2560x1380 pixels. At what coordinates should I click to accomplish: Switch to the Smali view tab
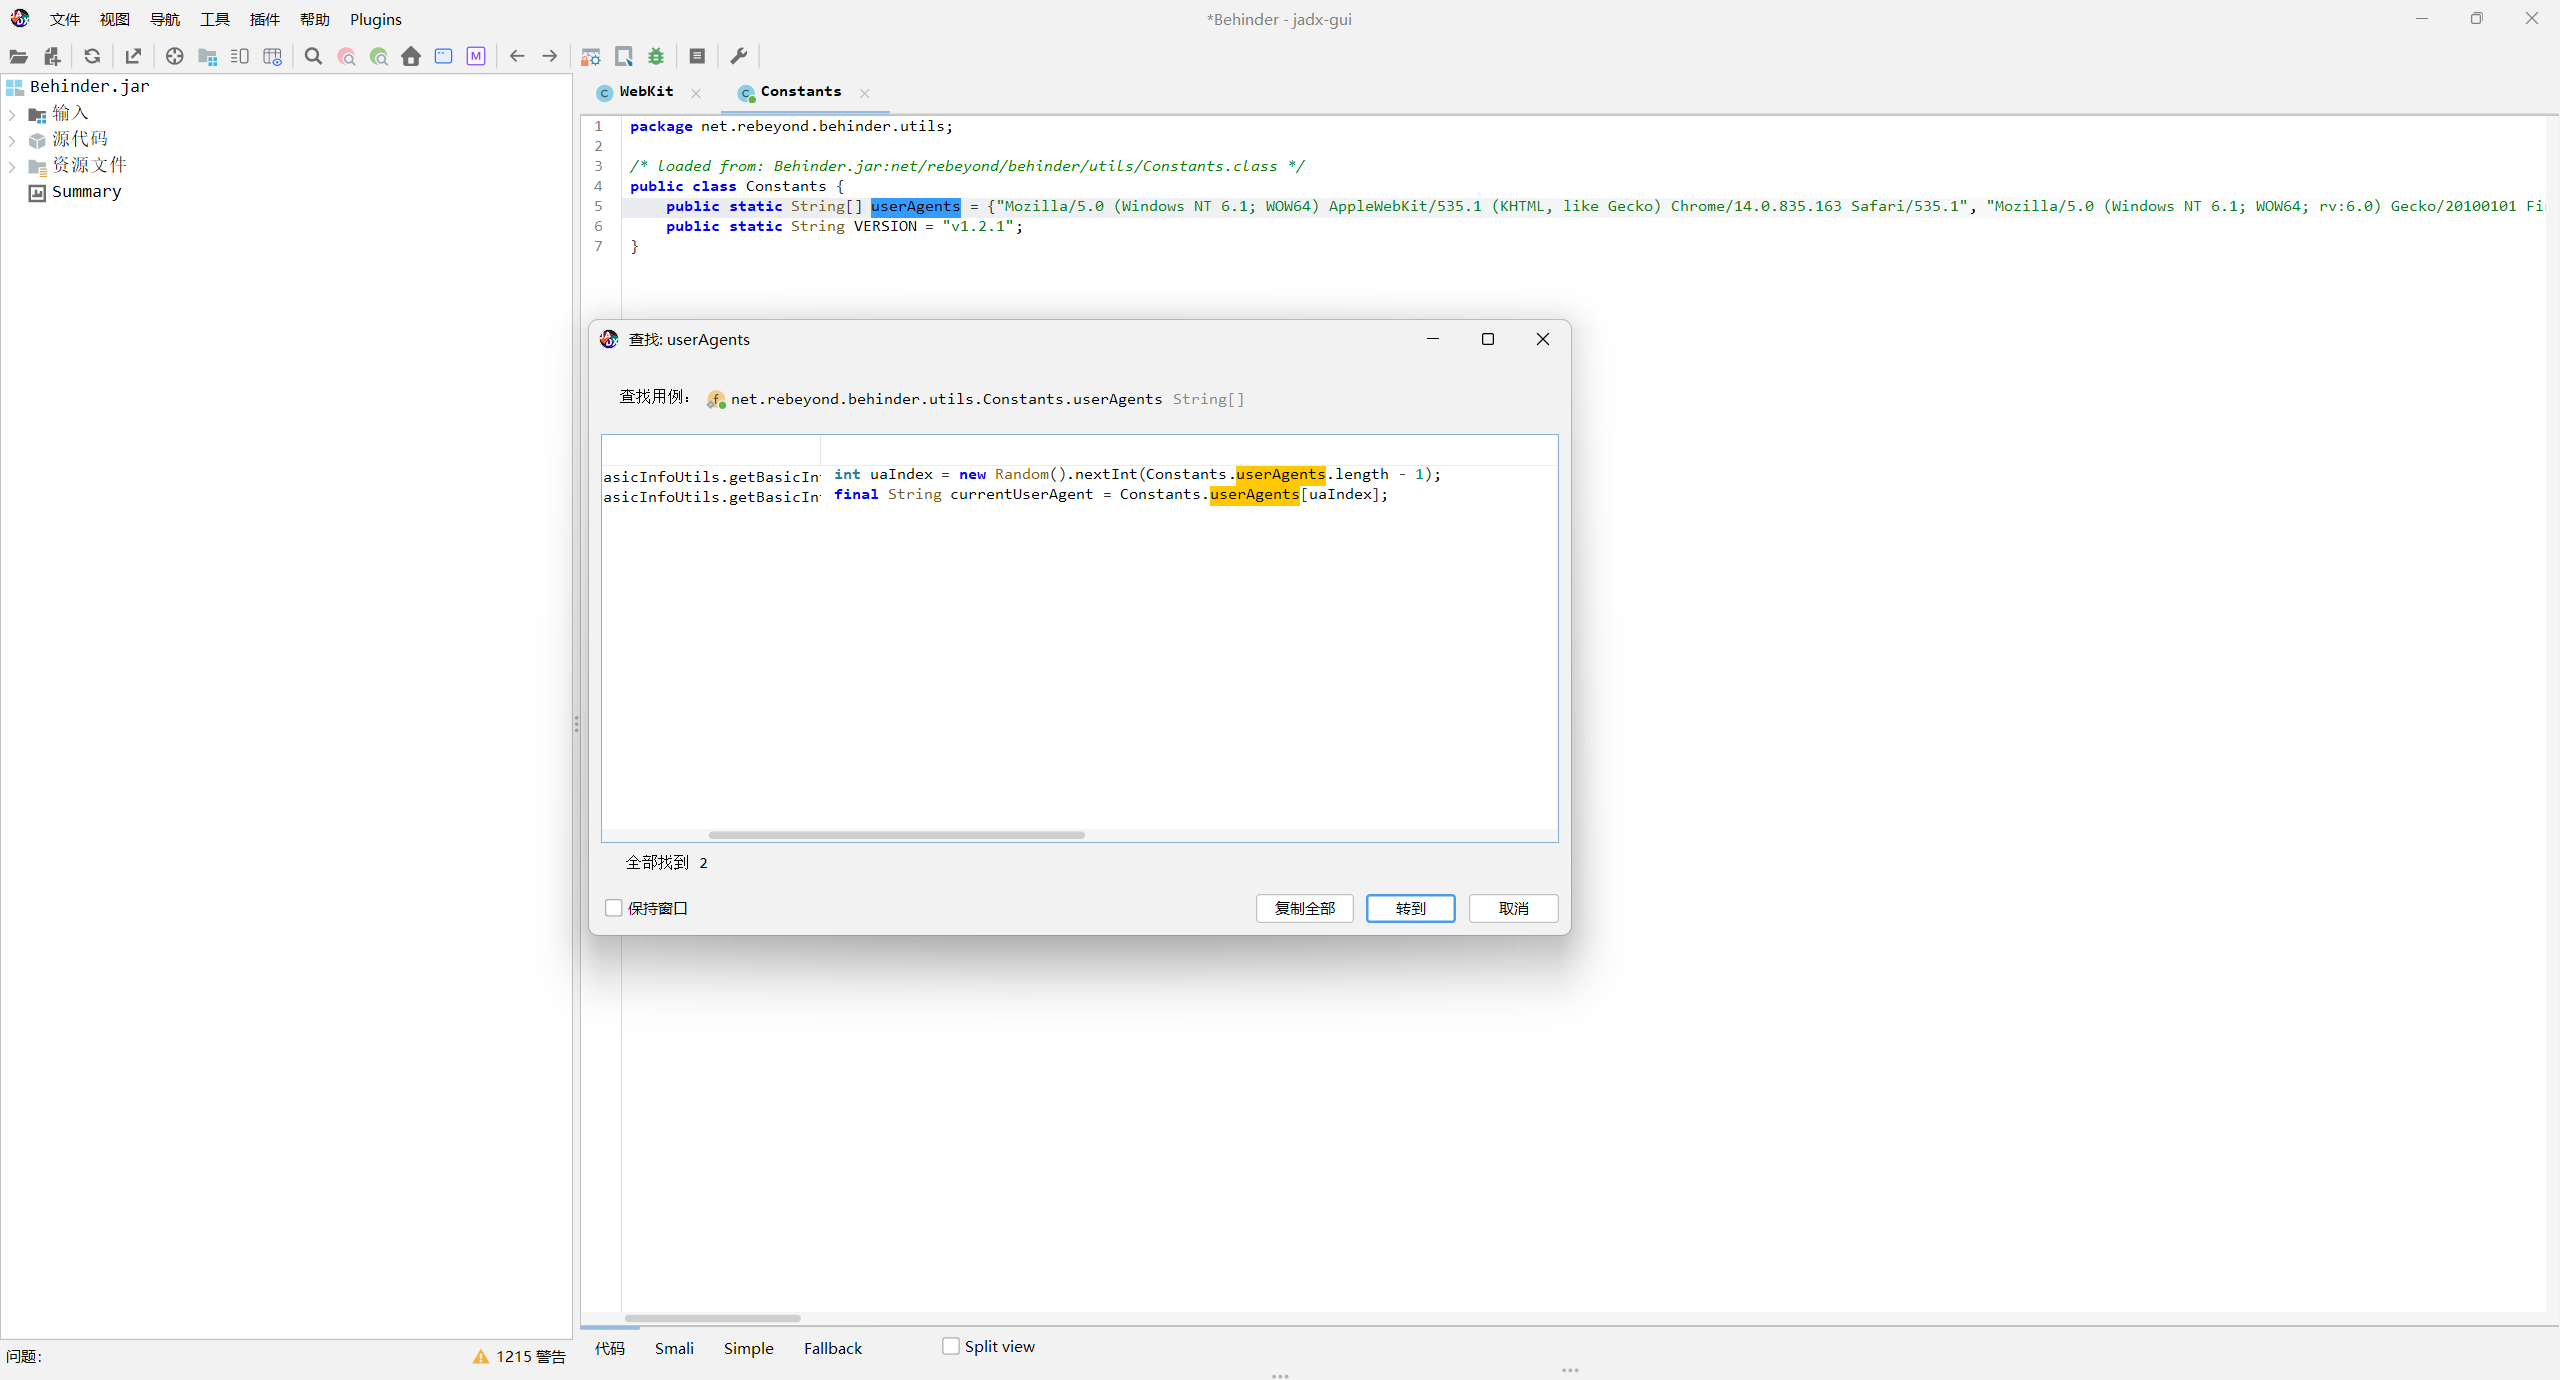point(674,1348)
